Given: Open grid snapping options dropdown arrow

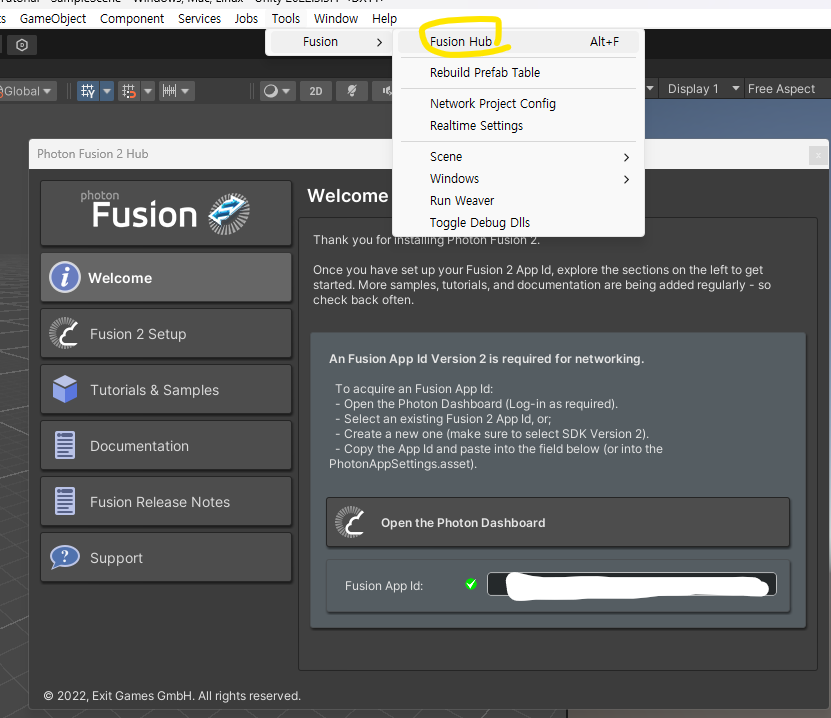Looking at the screenshot, I should [148, 91].
